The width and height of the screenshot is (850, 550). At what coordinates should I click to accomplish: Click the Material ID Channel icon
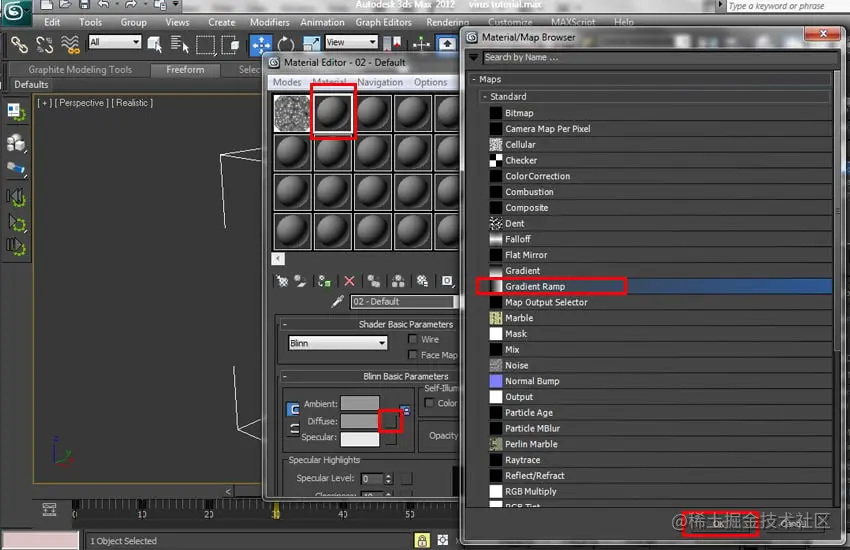[x=447, y=281]
